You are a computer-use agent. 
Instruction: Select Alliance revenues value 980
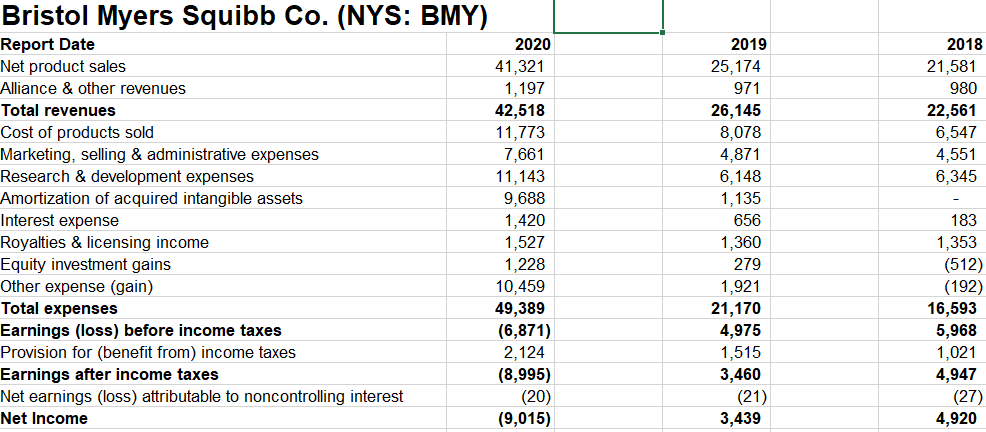[x=965, y=89]
